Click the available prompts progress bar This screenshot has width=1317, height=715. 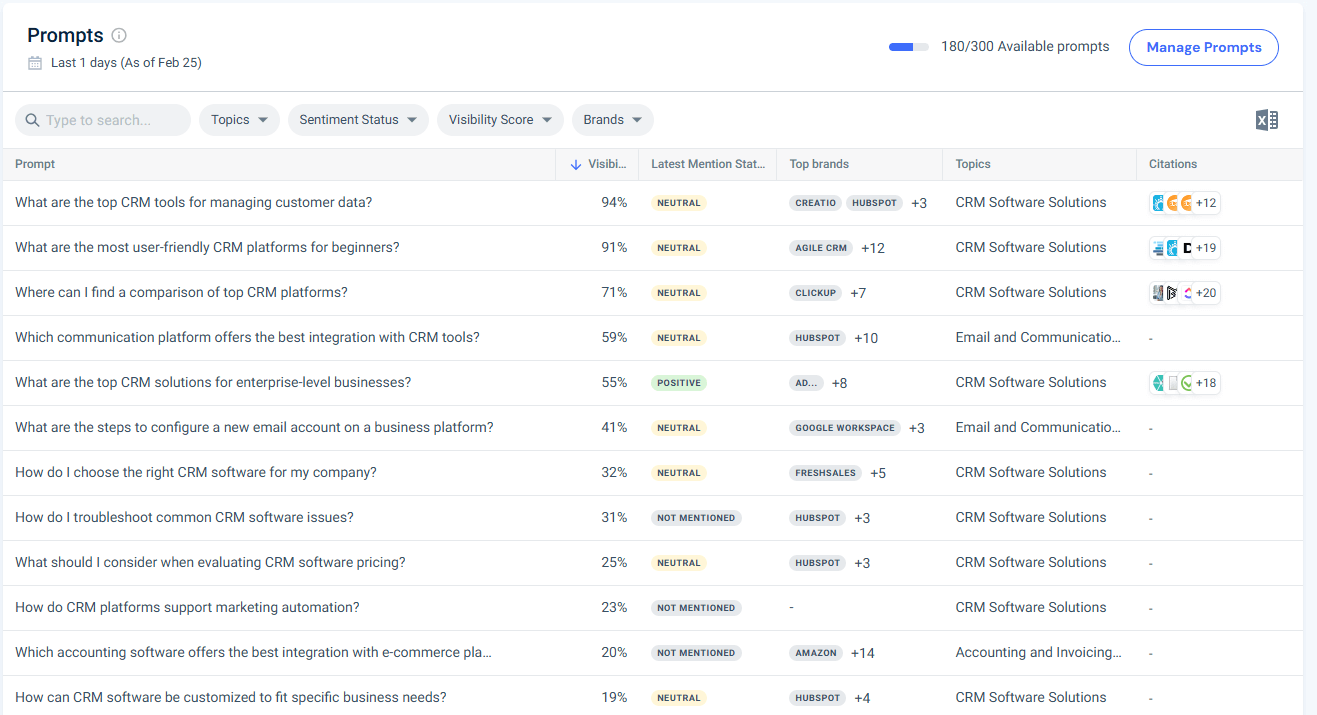pyautogui.click(x=909, y=47)
